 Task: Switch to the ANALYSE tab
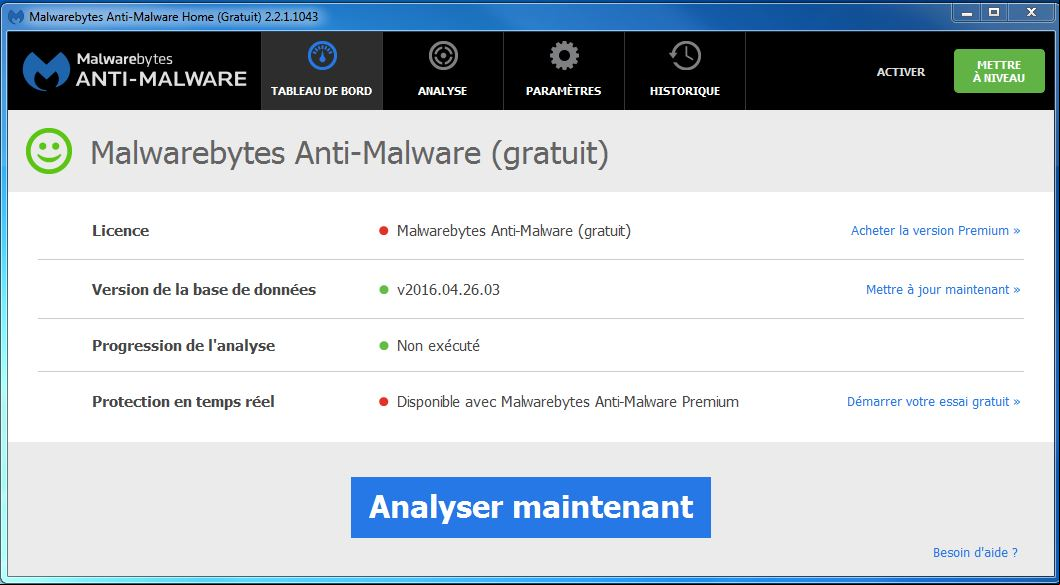tap(443, 71)
